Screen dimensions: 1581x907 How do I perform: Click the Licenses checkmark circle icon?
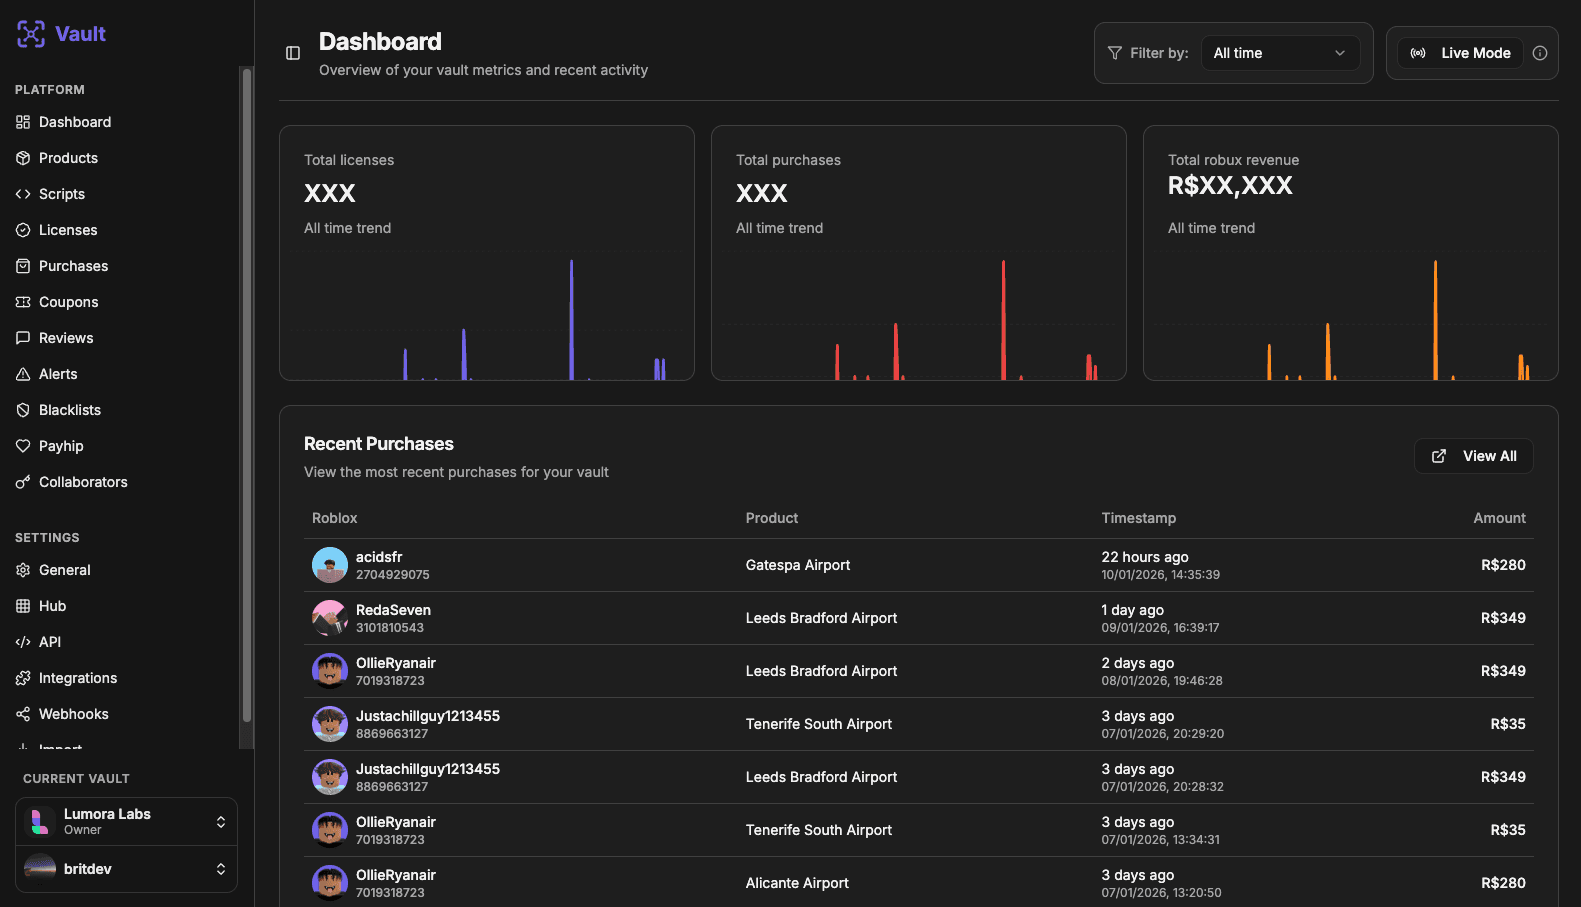tap(23, 230)
